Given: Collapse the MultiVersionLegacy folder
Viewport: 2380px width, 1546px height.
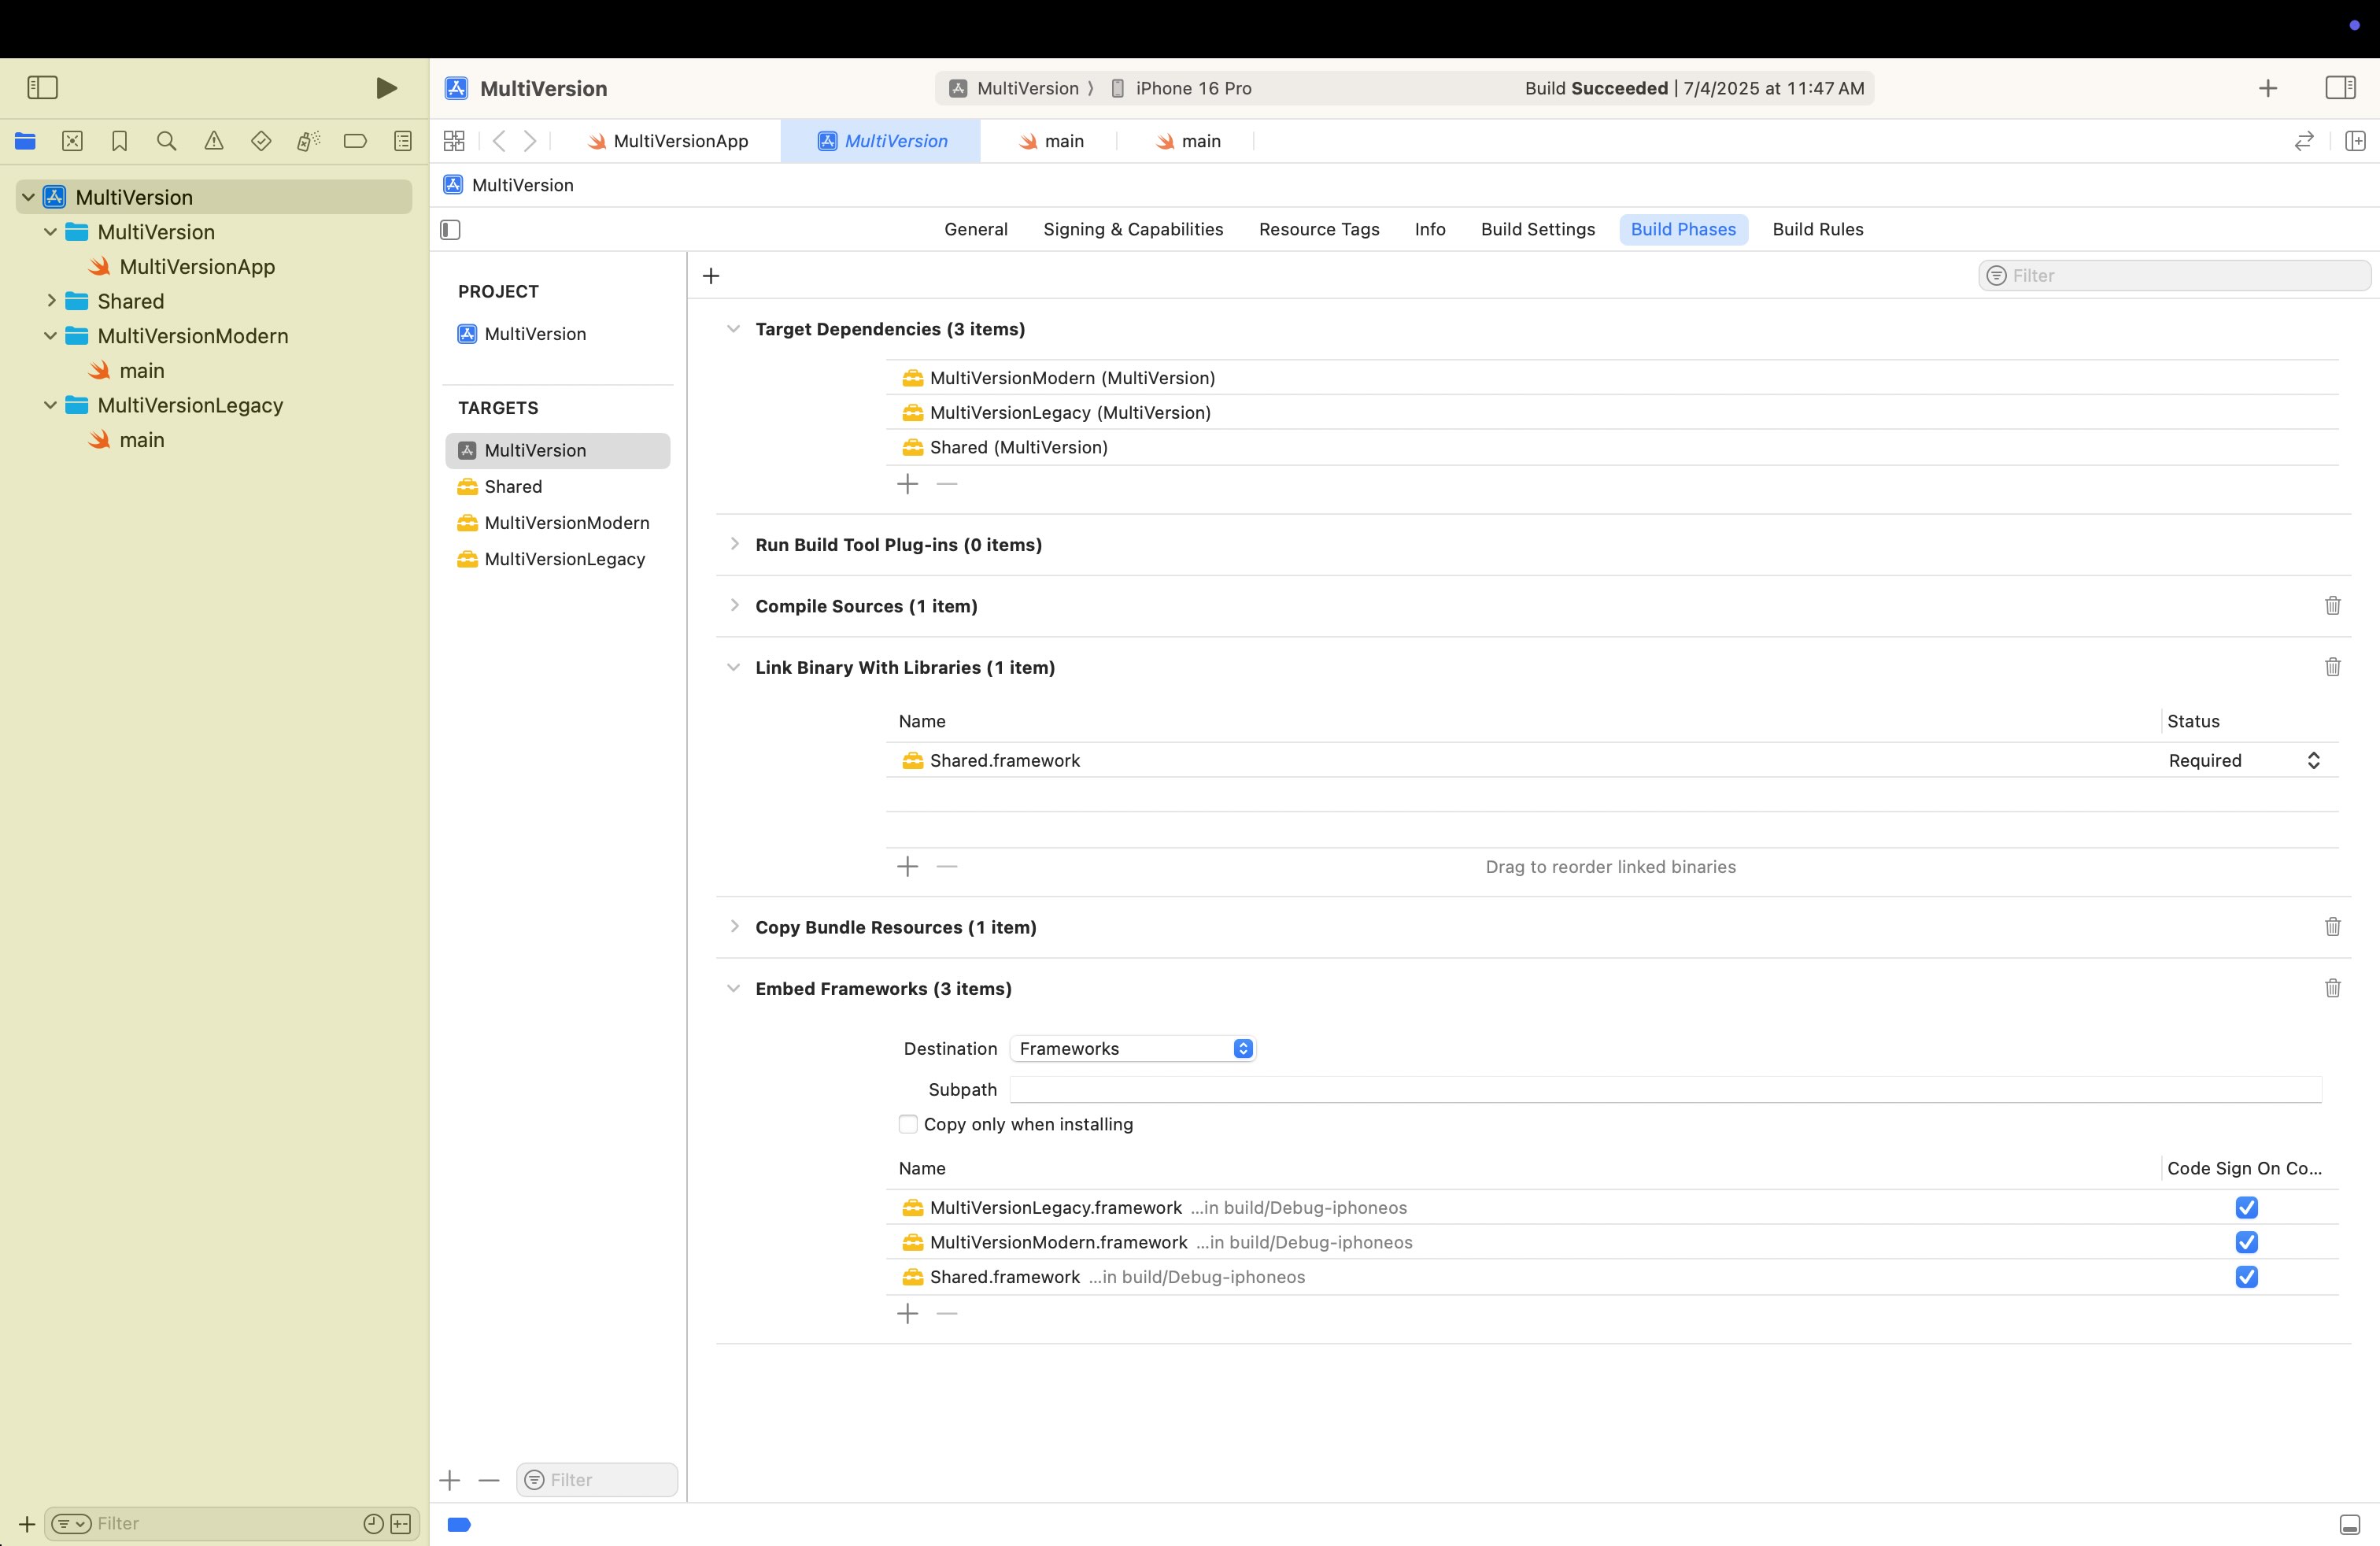Looking at the screenshot, I should 50,405.
